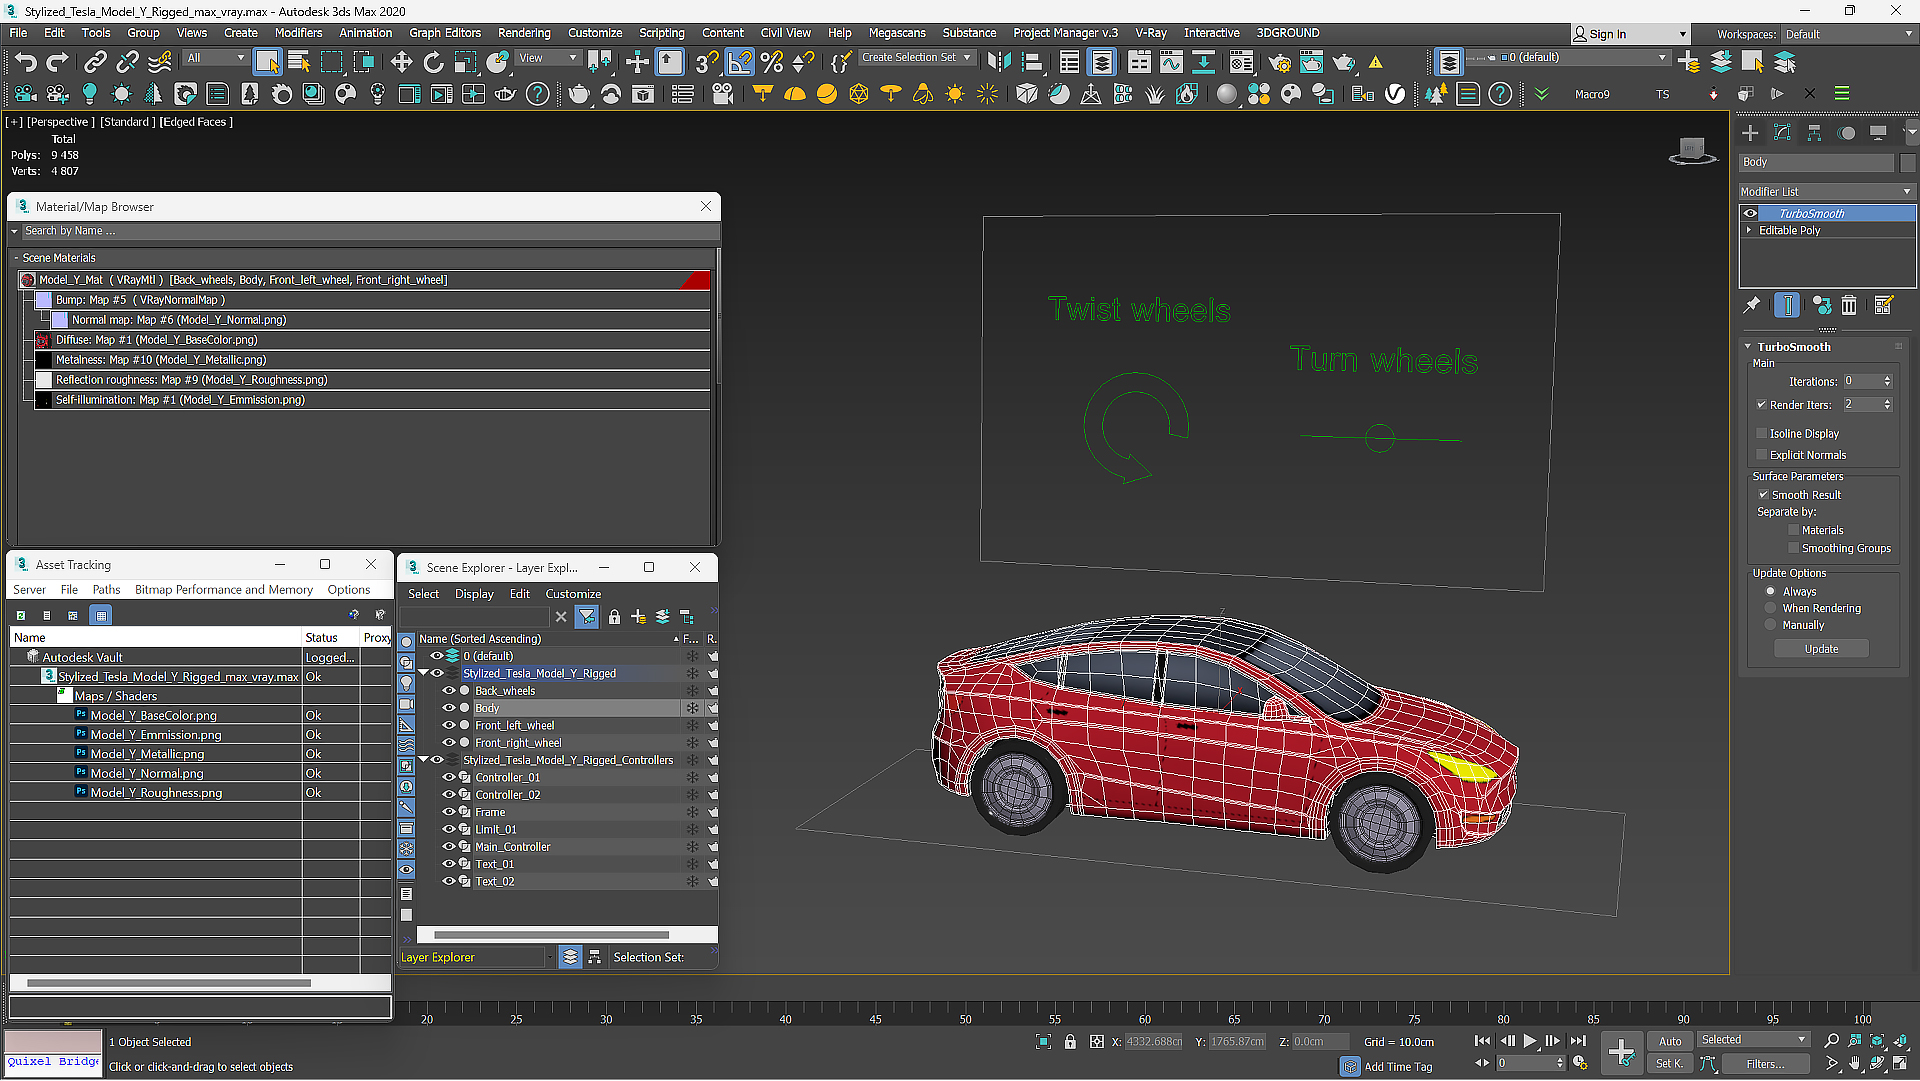Viewport: 1920px width, 1081px height.
Task: Open the Modifier List dropdown
Action: coord(1826,192)
